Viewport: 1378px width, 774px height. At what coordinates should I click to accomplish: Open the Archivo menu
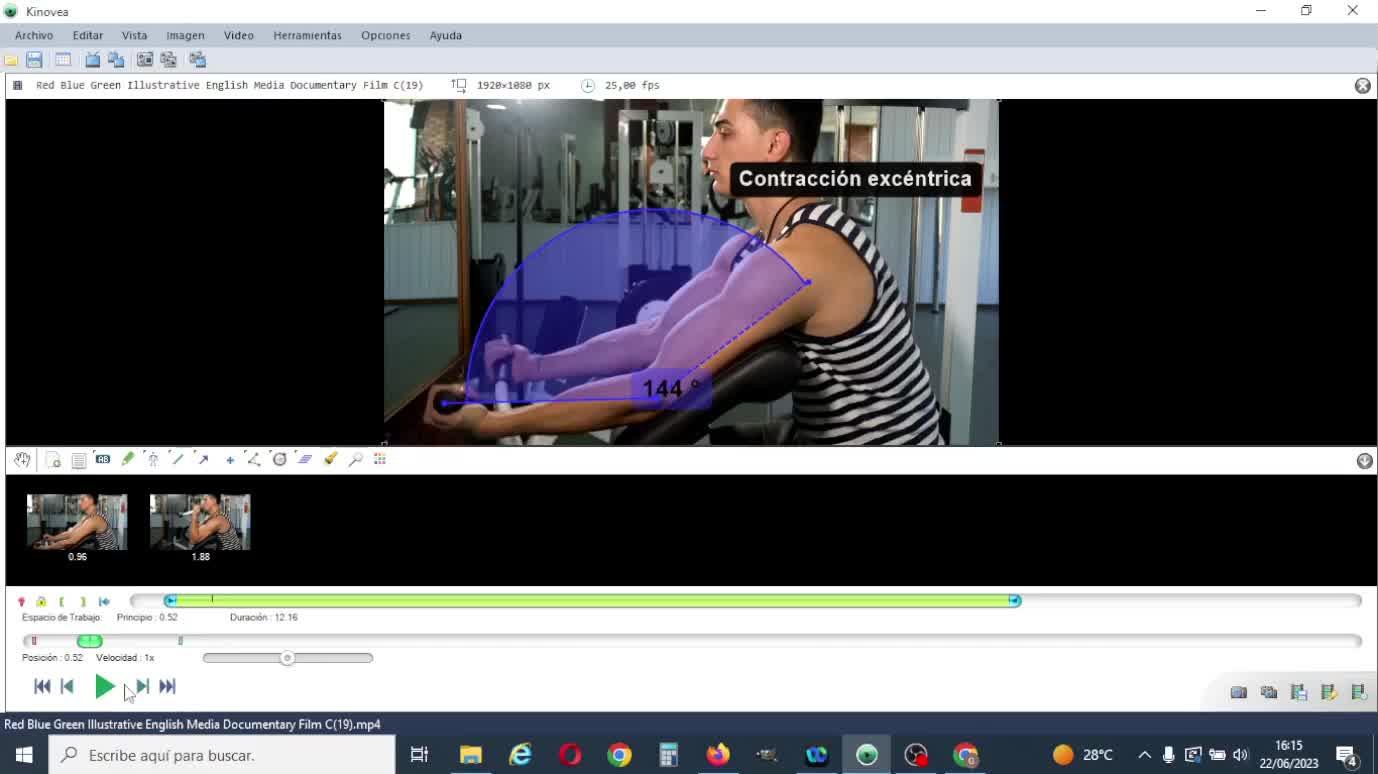34,35
